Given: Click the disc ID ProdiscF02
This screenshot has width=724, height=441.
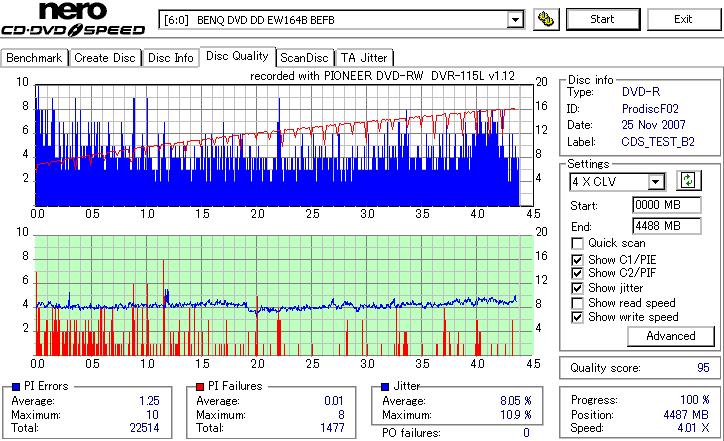Looking at the screenshot, I should pos(650,109).
